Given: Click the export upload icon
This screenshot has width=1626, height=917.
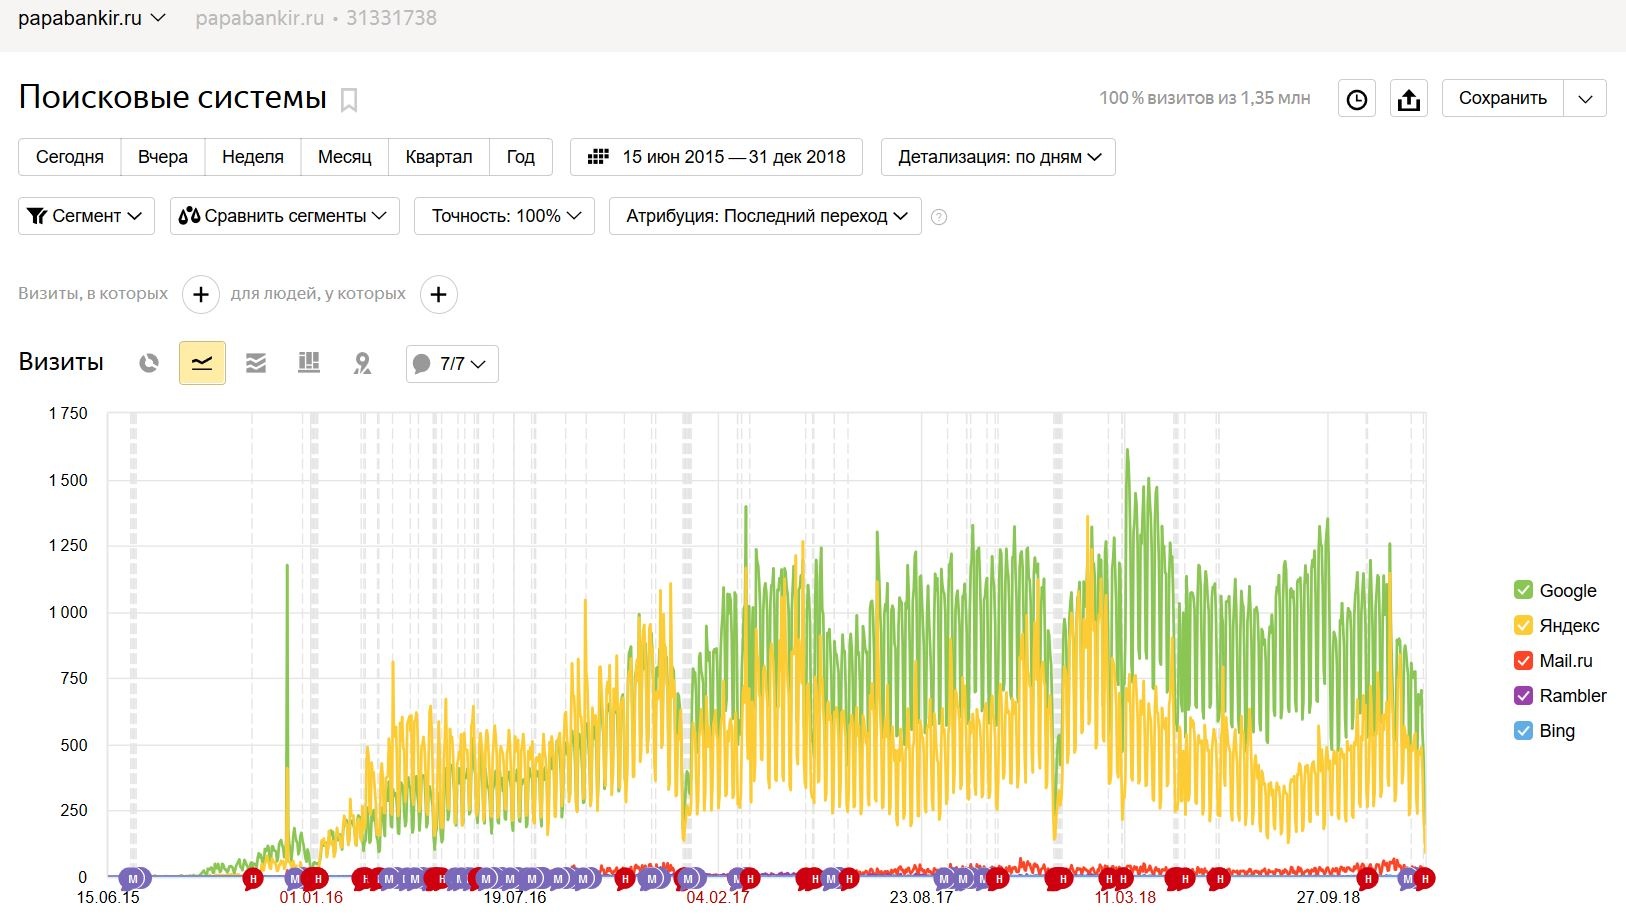Looking at the screenshot, I should (x=1409, y=98).
